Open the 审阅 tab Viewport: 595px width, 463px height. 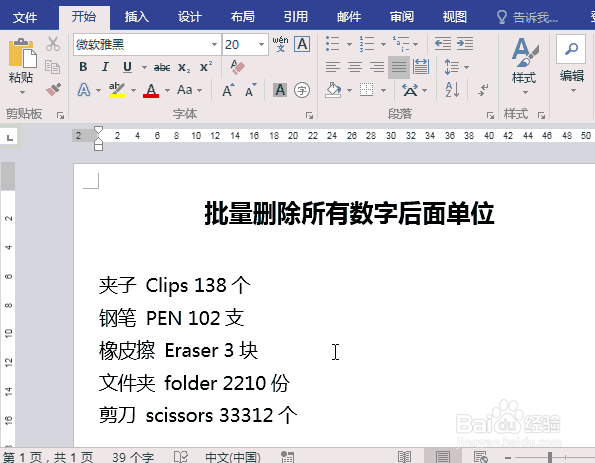(x=402, y=17)
